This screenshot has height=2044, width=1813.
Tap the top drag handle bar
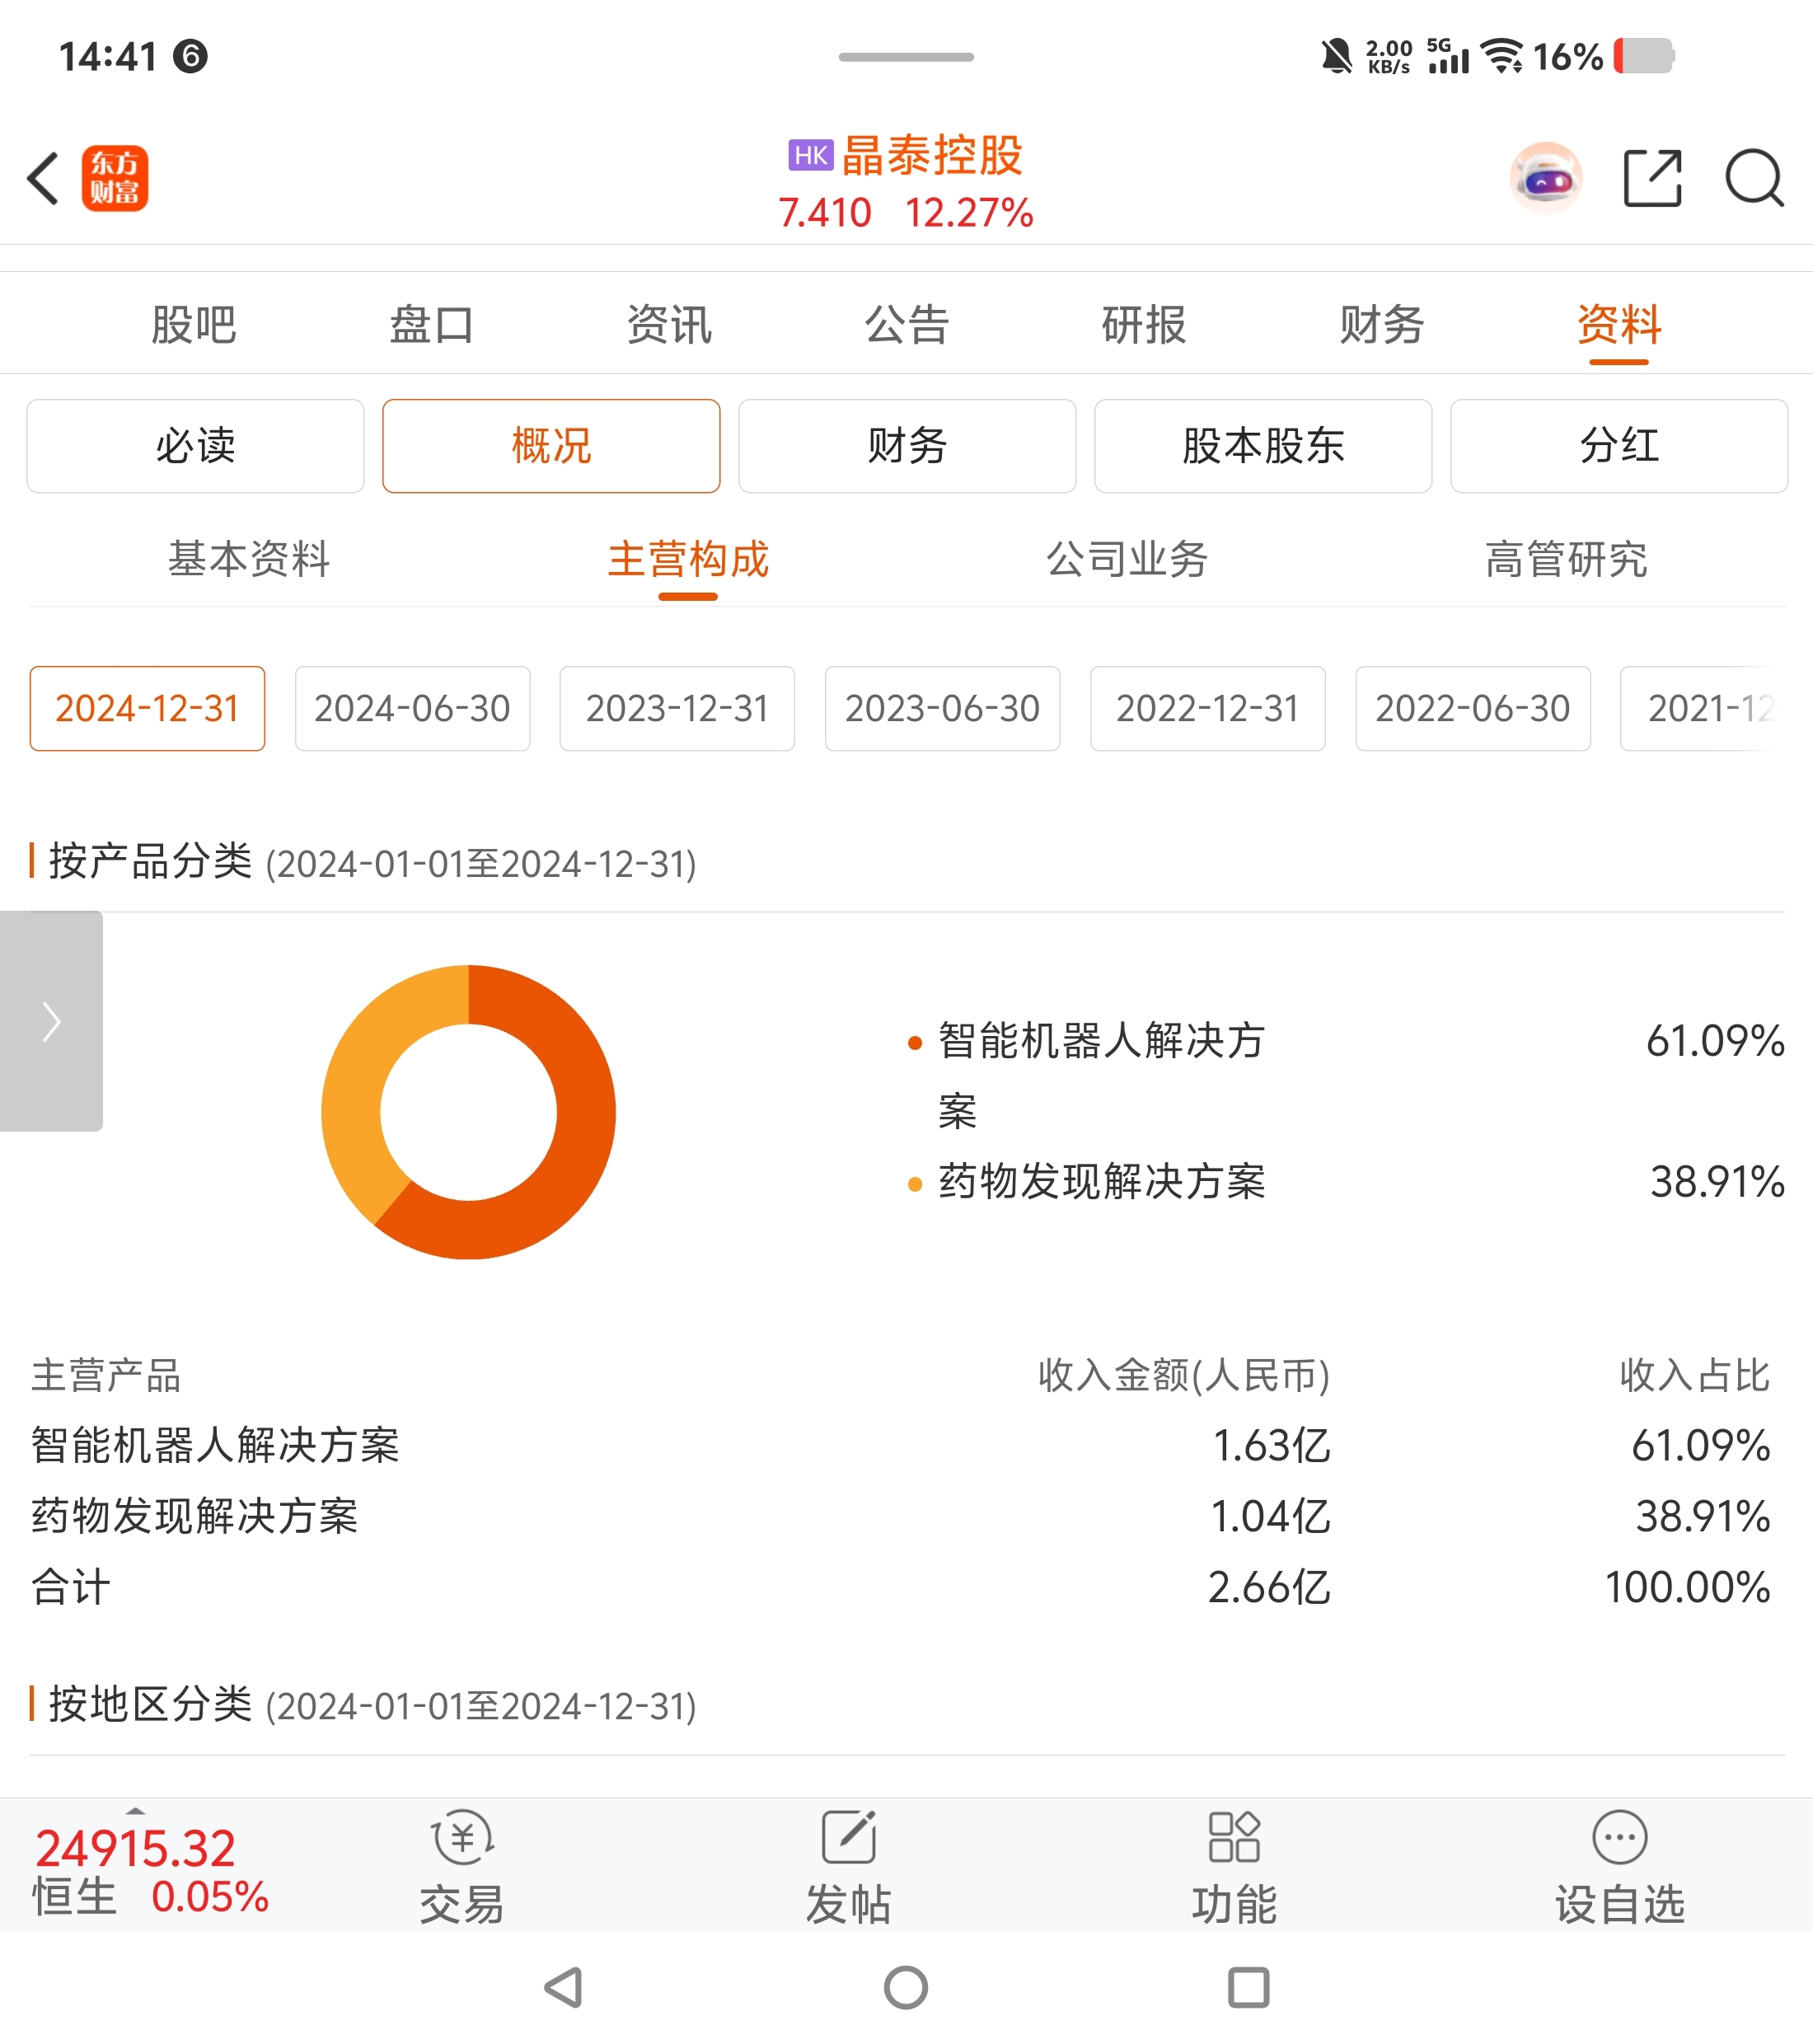[906, 57]
